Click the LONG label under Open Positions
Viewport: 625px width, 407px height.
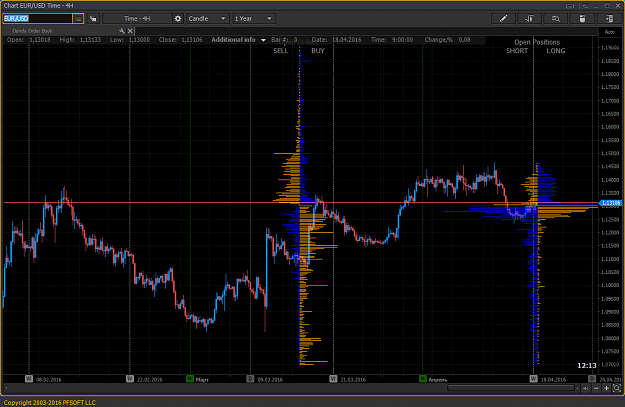point(556,51)
